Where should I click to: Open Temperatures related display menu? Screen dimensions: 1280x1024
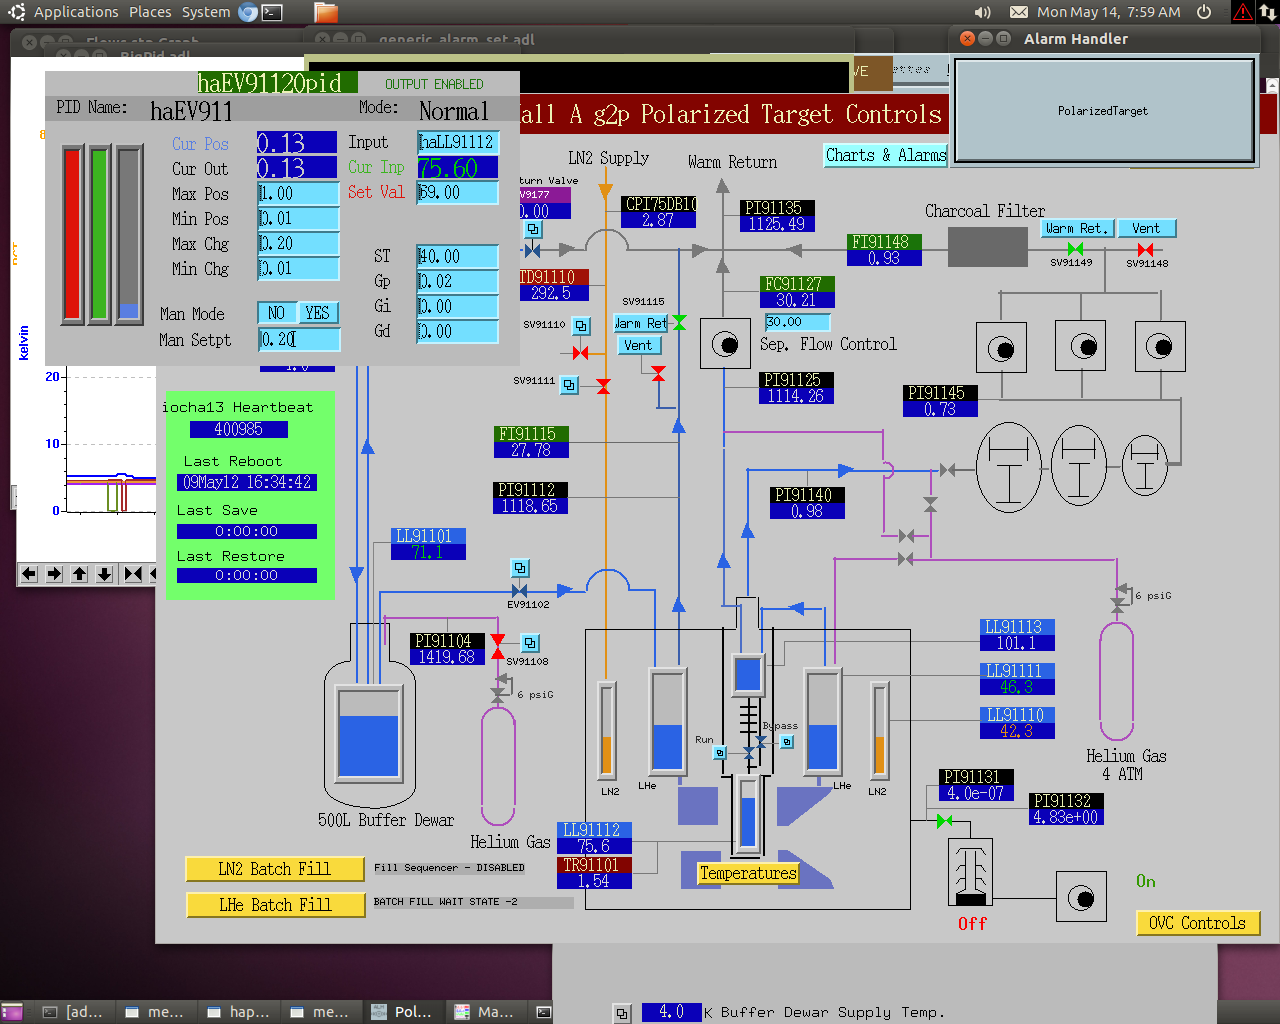748,873
